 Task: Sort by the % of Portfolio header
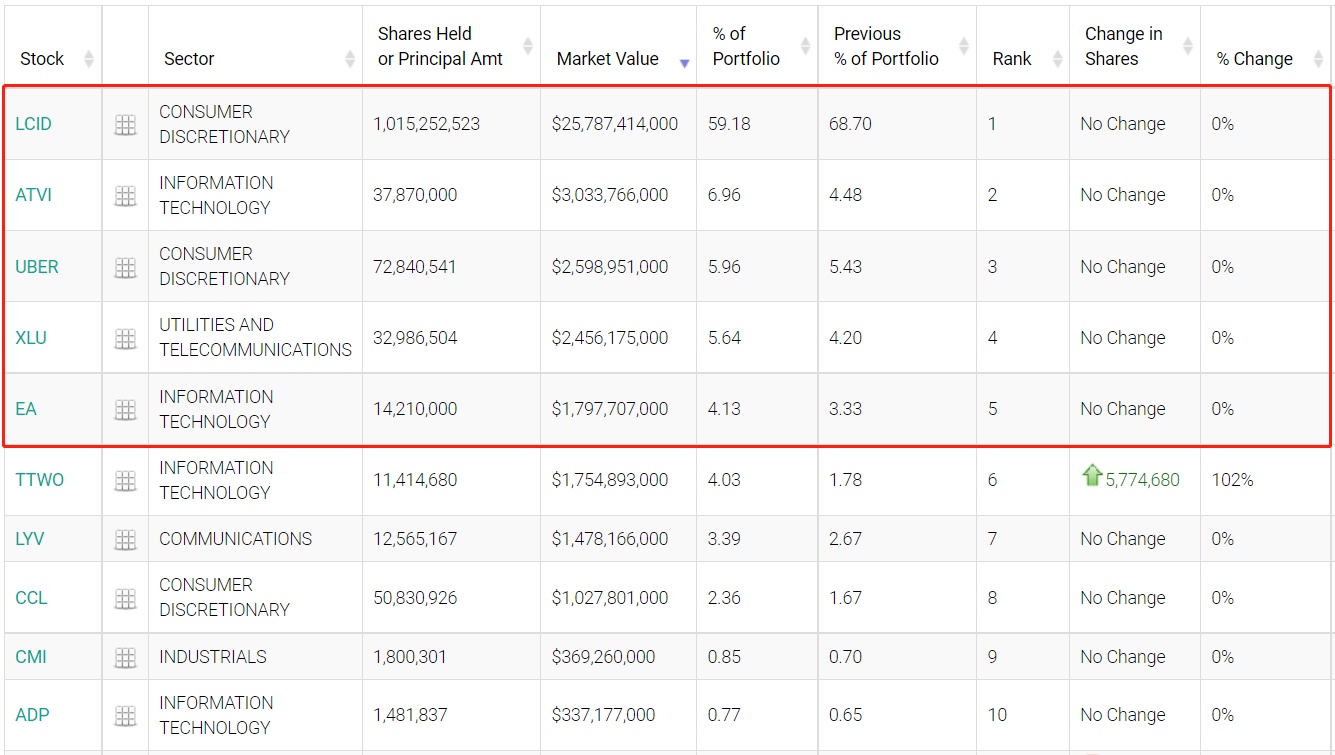click(x=746, y=47)
